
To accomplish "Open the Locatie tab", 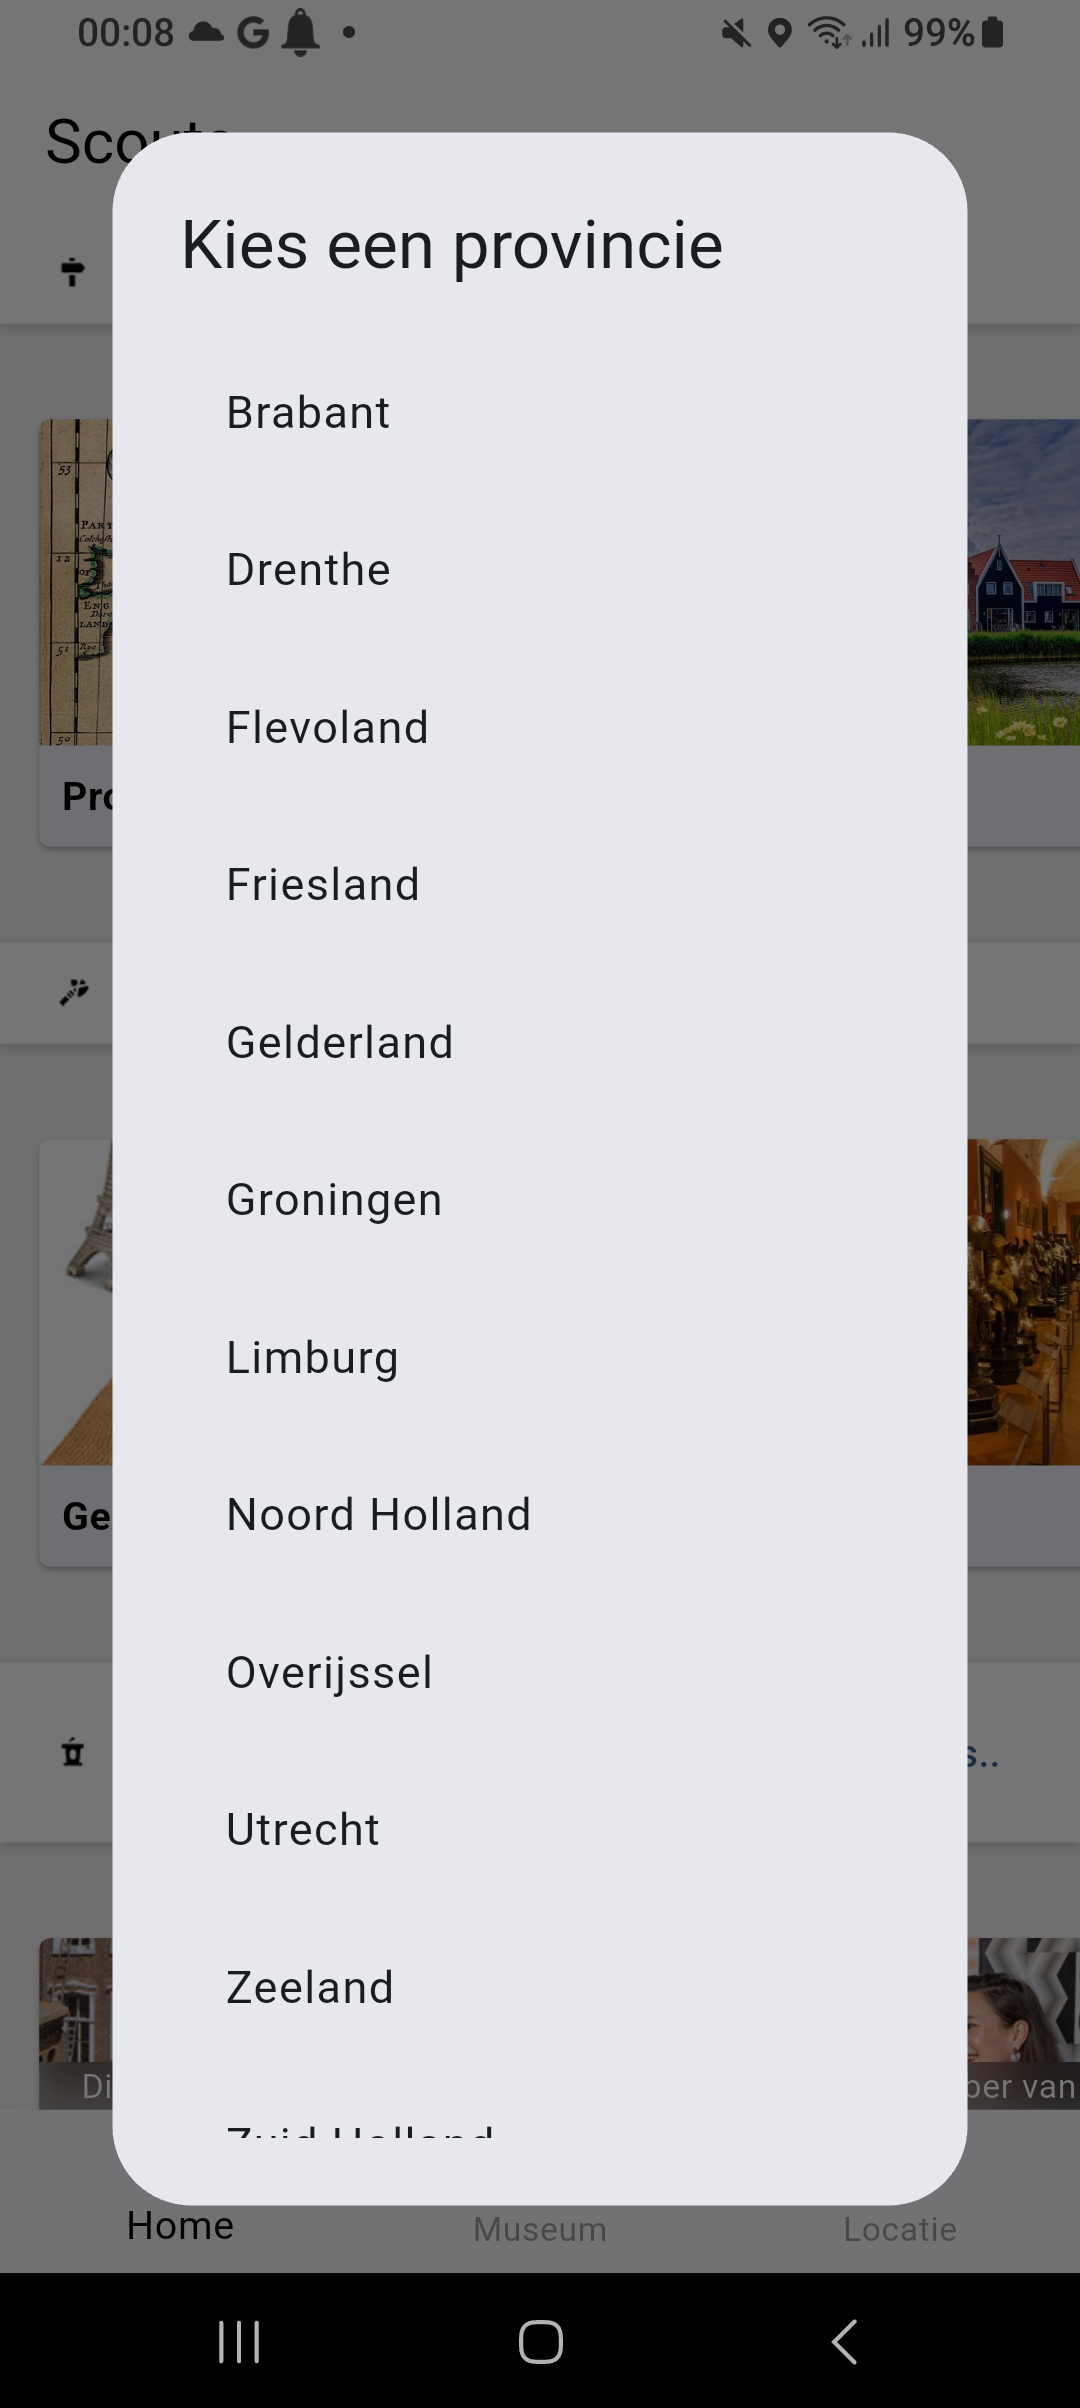I will (900, 2230).
